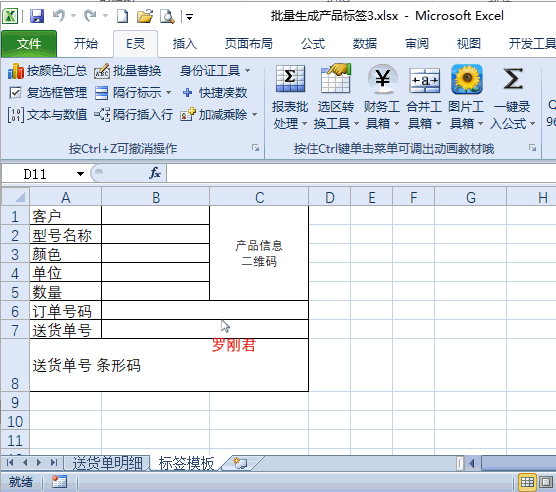Viewport: 556px width, 492px height.
Task: Go to last sheet navigation arrow
Action: (x=54, y=463)
